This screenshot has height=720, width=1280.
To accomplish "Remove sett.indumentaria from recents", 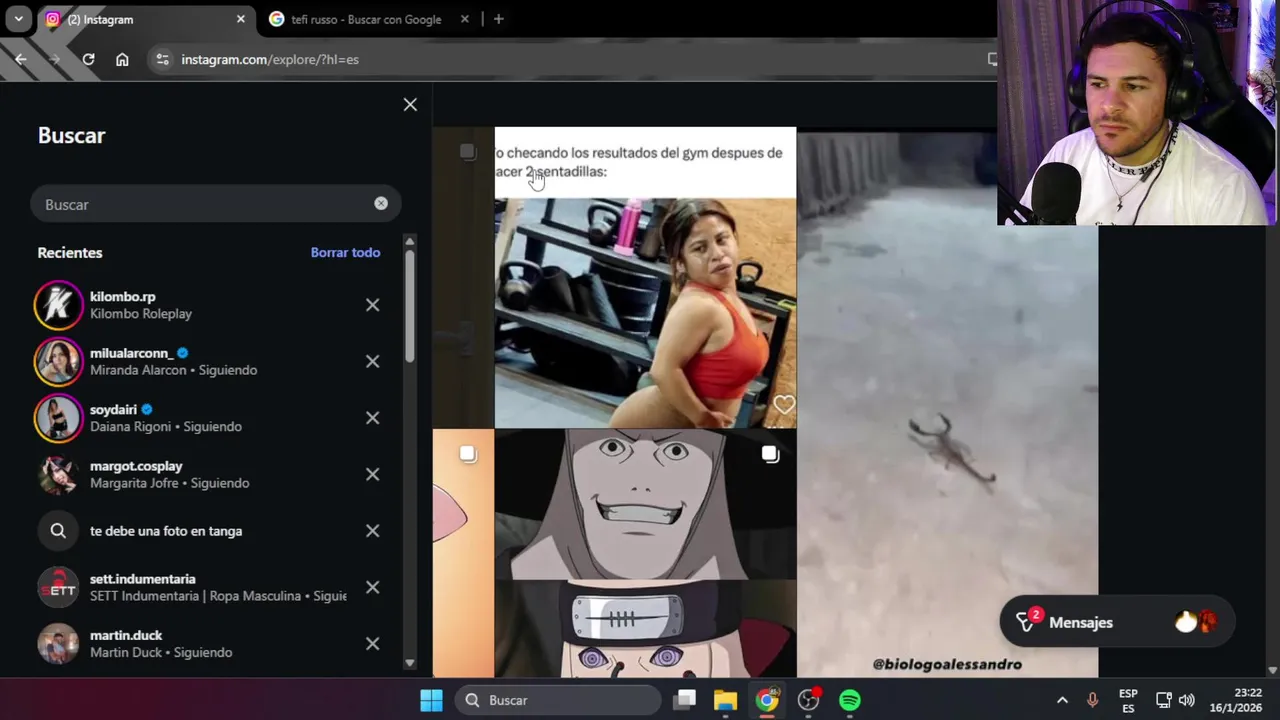I will (x=372, y=587).
